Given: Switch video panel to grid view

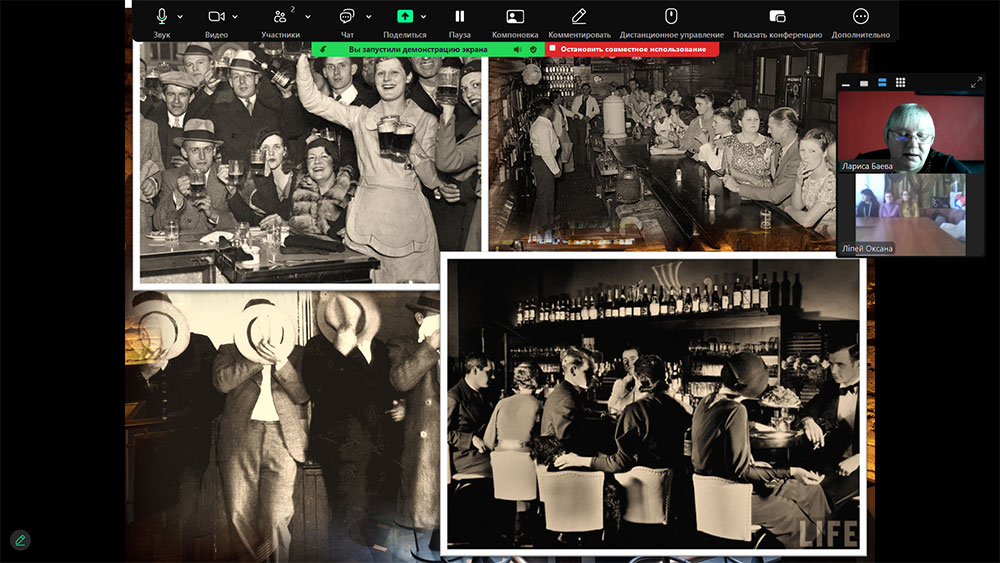Looking at the screenshot, I should (x=900, y=82).
